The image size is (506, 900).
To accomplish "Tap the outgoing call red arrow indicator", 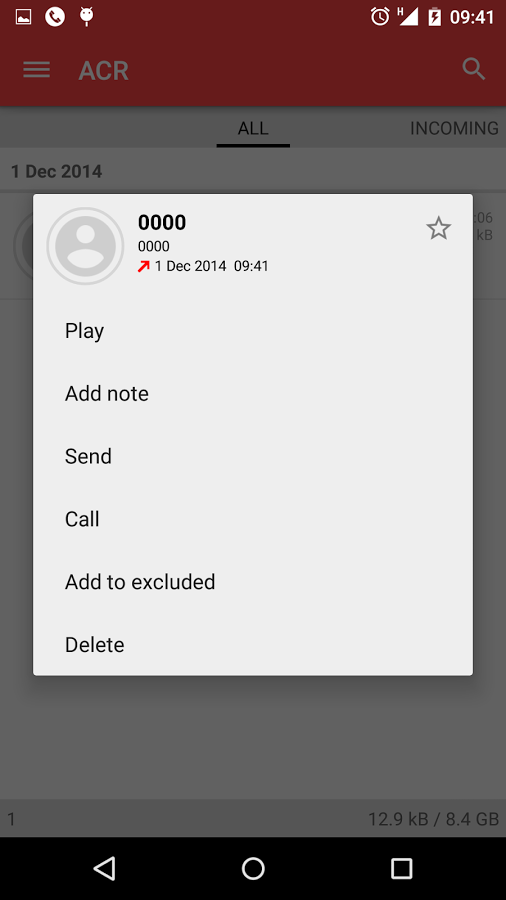I will (143, 266).
